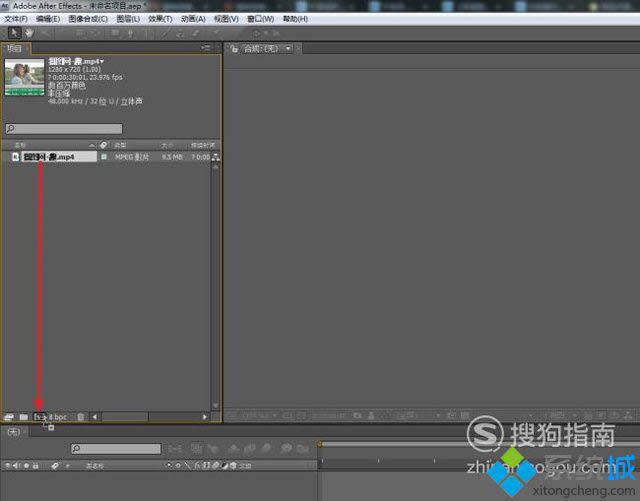Open the 图像合成(C) menu
Image resolution: width=640 pixels, height=501 pixels.
(x=88, y=19)
